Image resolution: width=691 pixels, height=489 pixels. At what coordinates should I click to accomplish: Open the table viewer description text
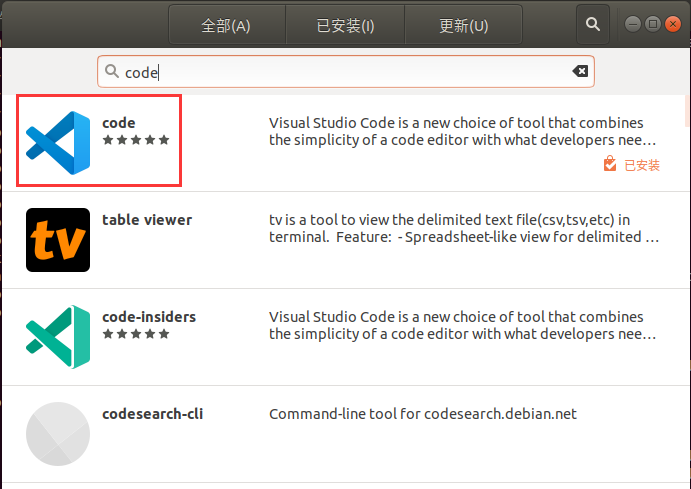pos(464,228)
